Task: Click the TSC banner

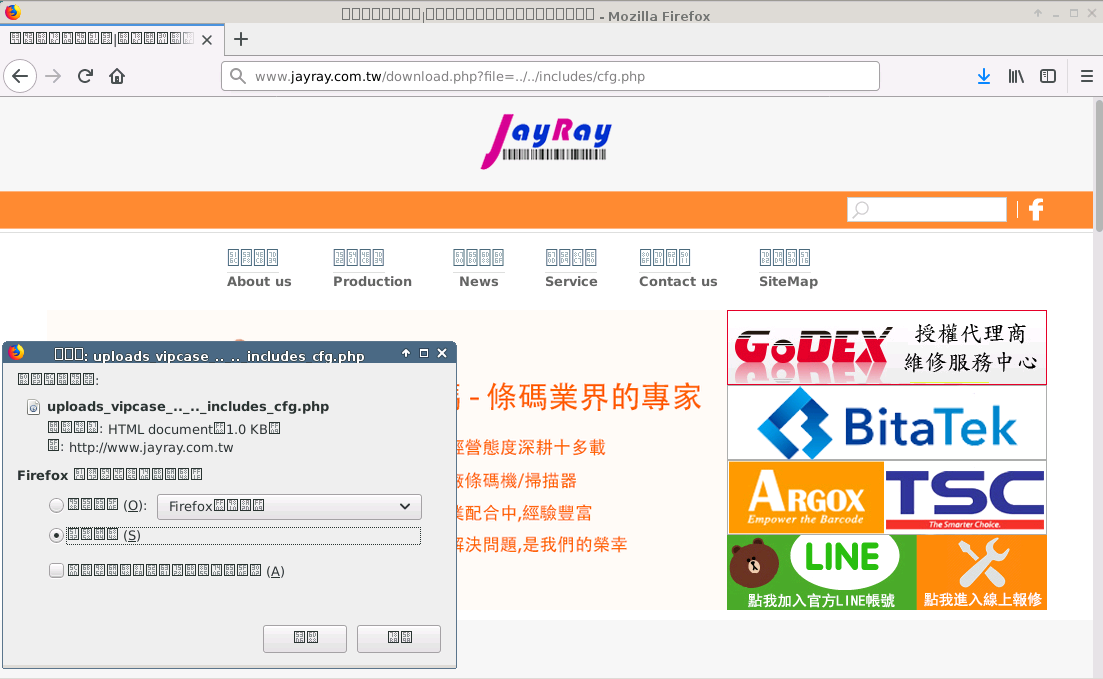Action: (965, 497)
